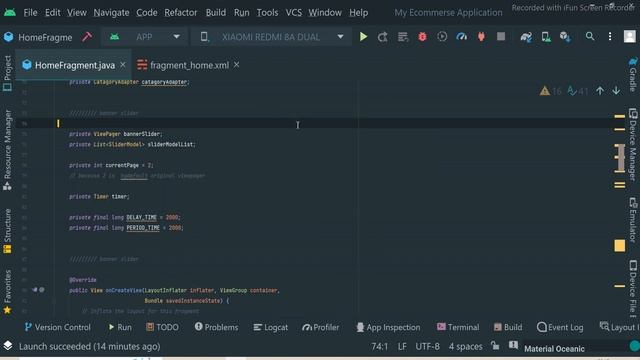Toggle tool window quick access icon
This screenshot has width=640, height=360.
(x=8, y=346)
